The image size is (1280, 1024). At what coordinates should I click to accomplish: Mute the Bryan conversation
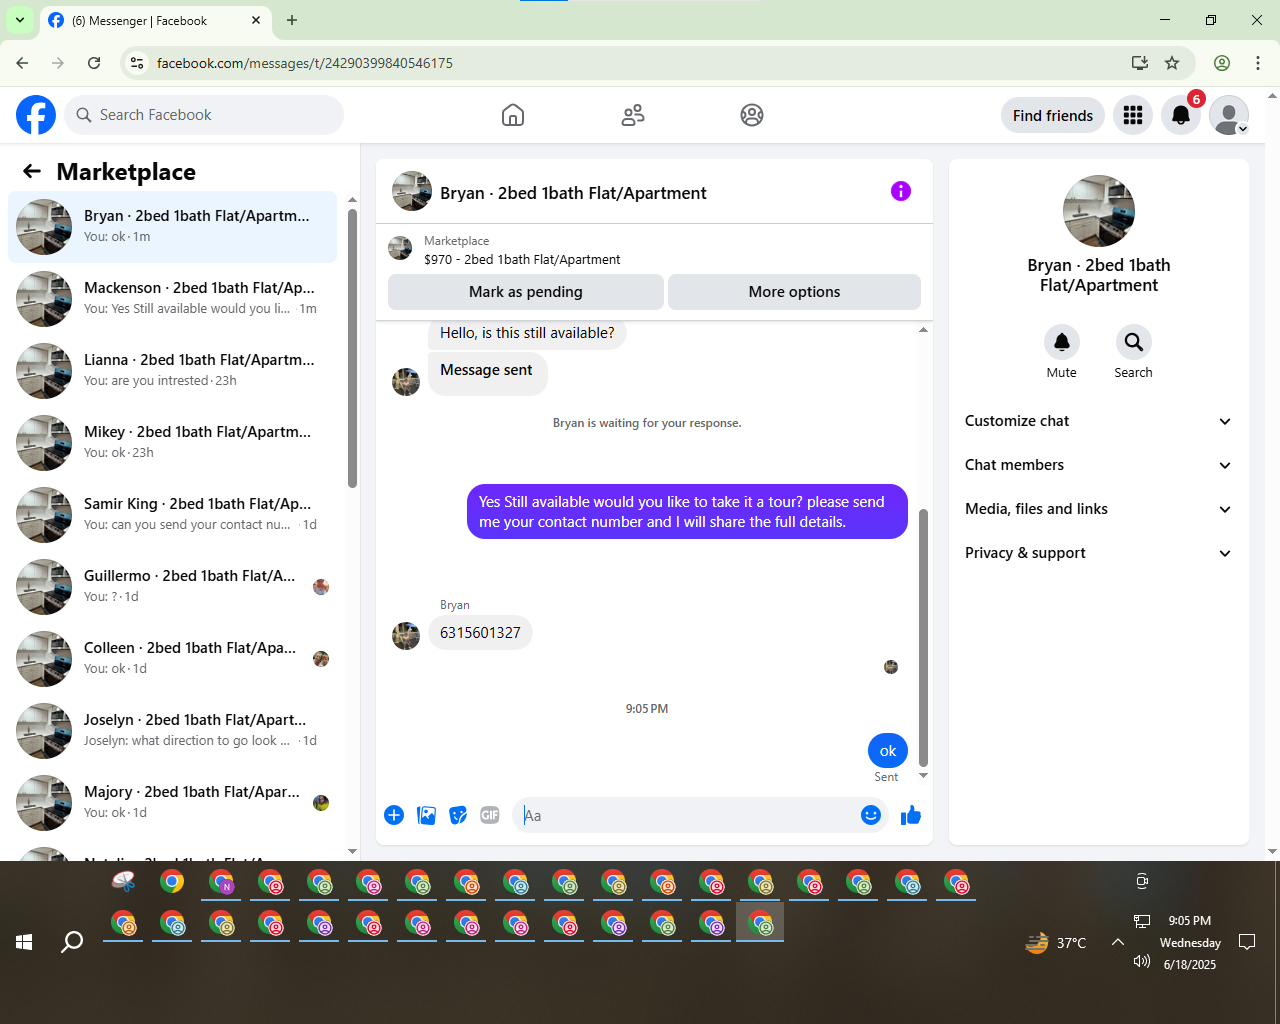1062,342
